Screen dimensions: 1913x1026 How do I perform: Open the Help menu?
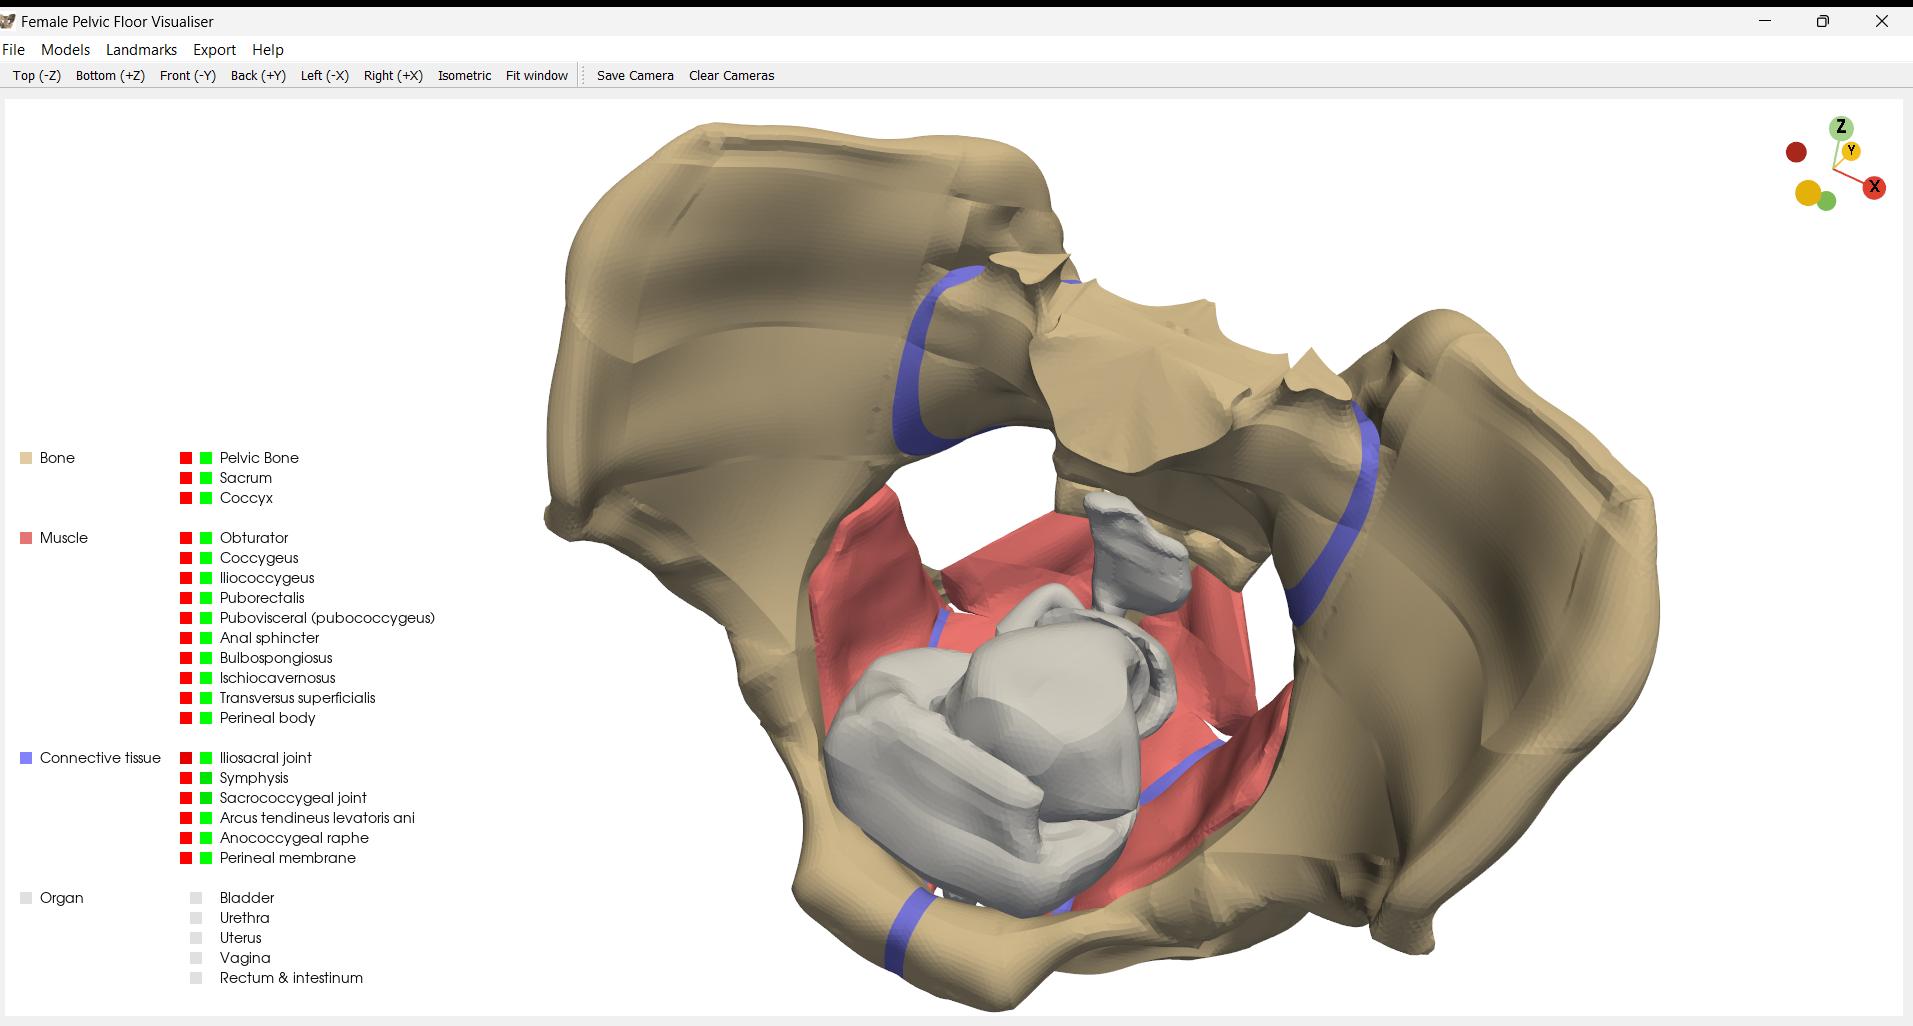point(268,50)
